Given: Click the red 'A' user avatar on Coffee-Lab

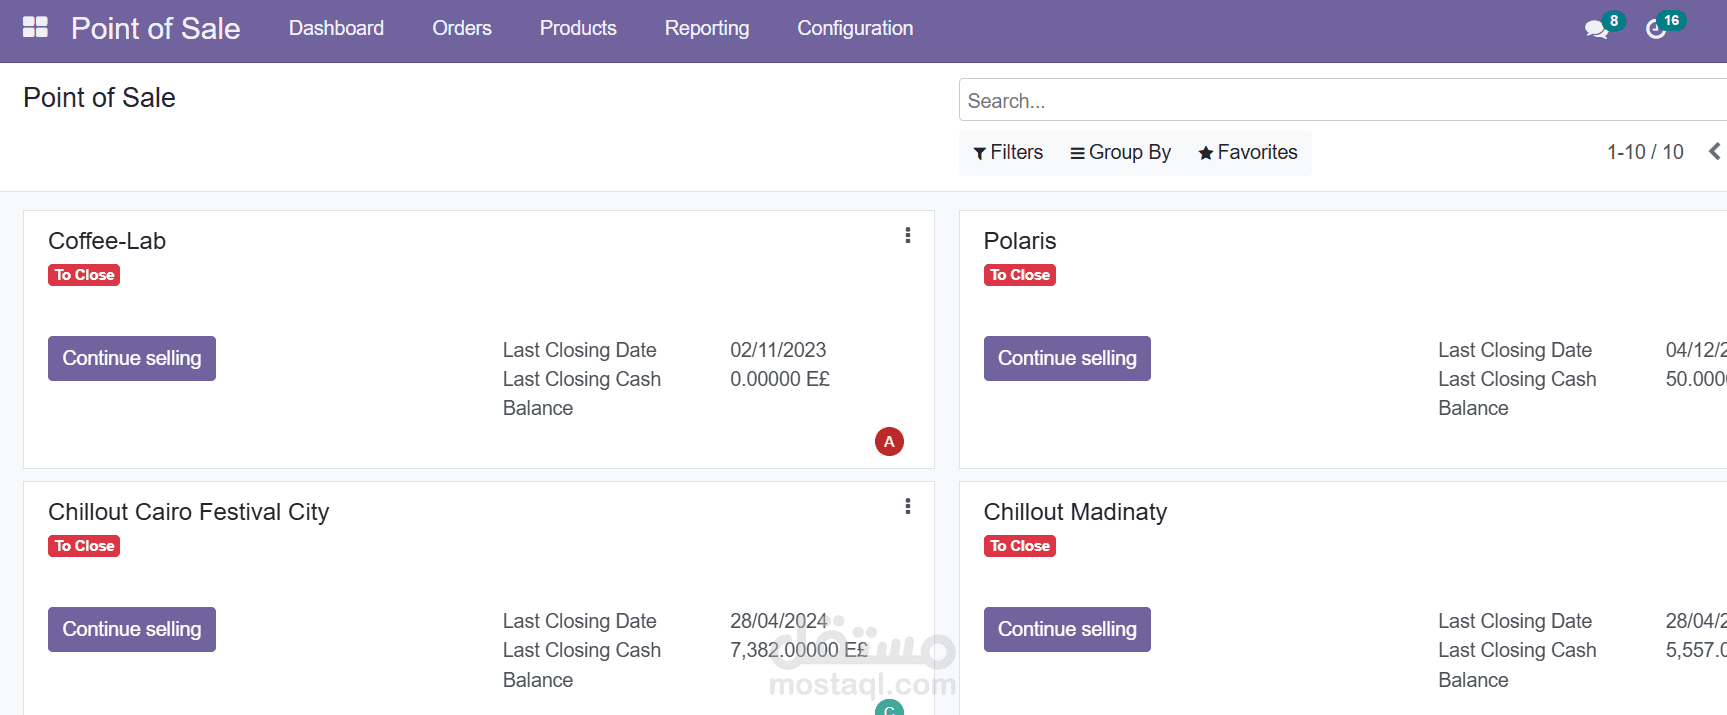Looking at the screenshot, I should [889, 441].
